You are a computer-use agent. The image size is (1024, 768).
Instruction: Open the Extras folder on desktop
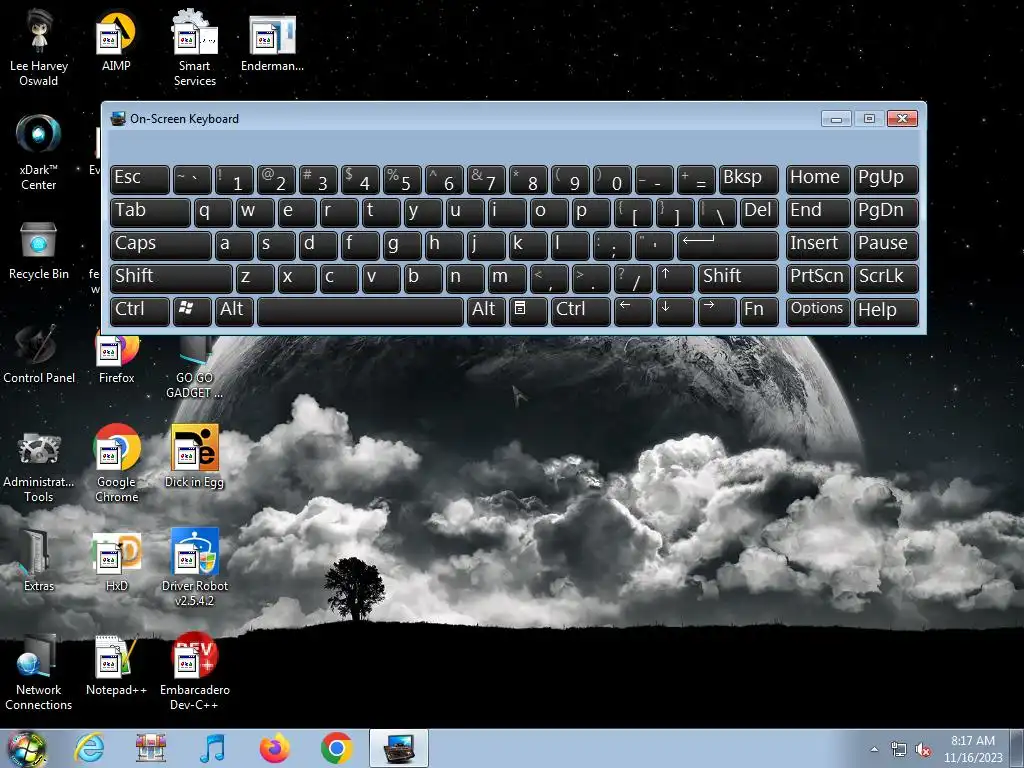click(x=39, y=560)
